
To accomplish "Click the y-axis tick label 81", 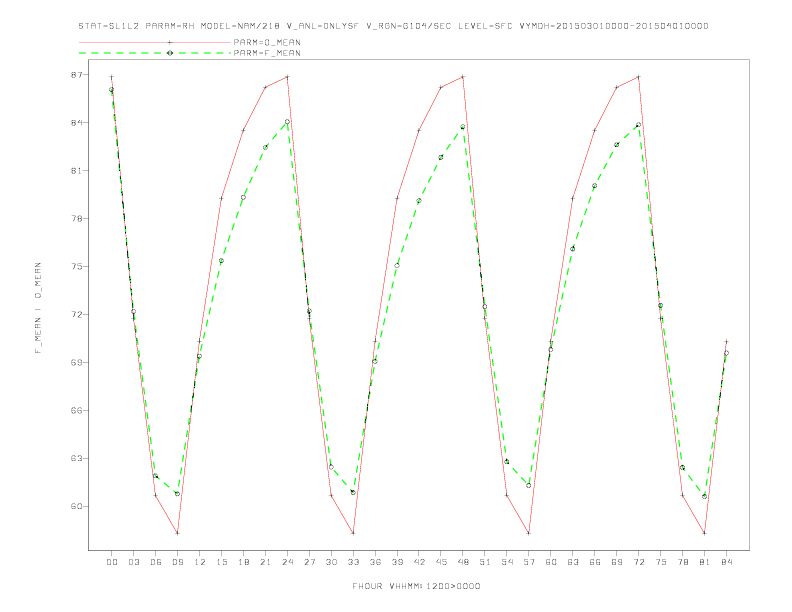I will [x=76, y=171].
